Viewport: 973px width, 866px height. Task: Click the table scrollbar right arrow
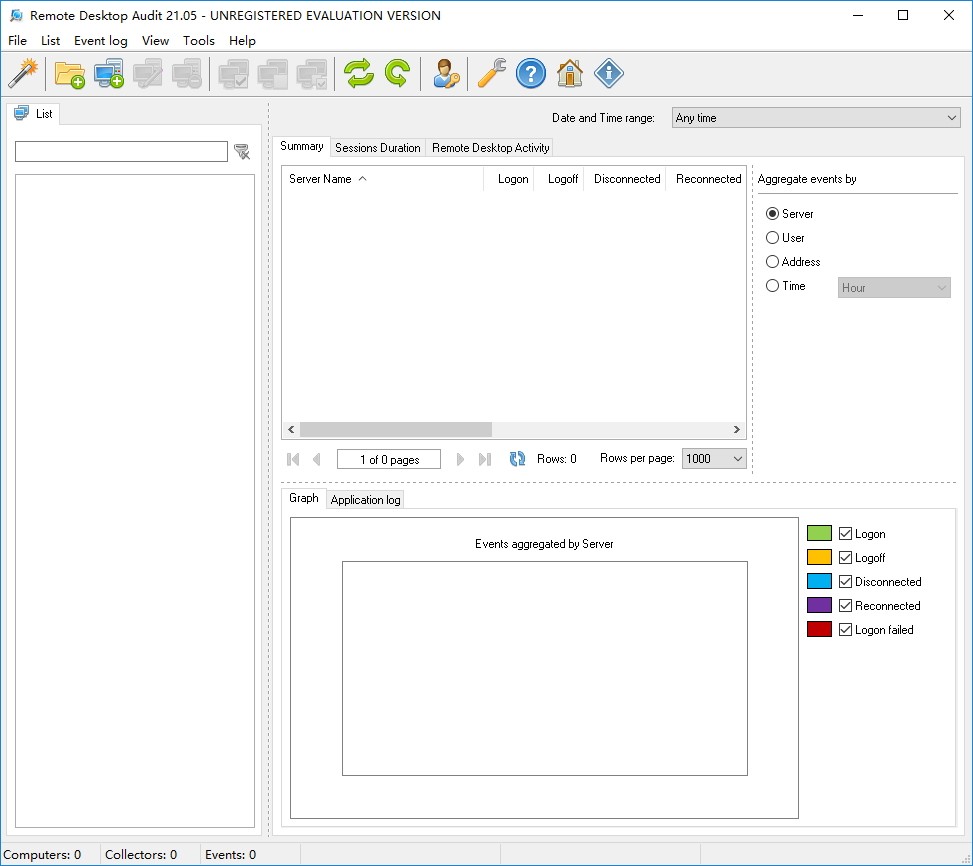click(737, 429)
